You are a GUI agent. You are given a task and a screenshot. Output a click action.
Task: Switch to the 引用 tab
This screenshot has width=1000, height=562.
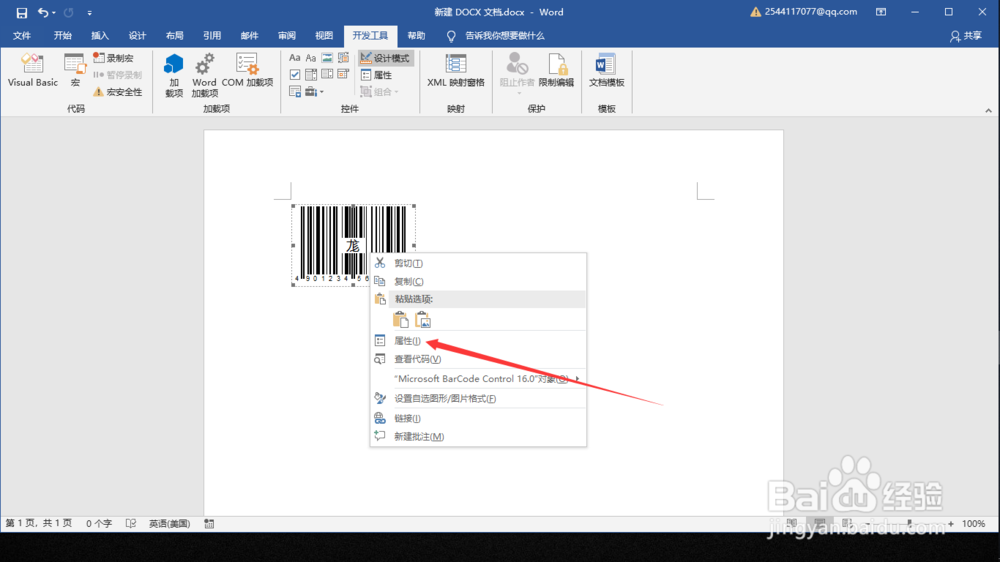(x=212, y=36)
